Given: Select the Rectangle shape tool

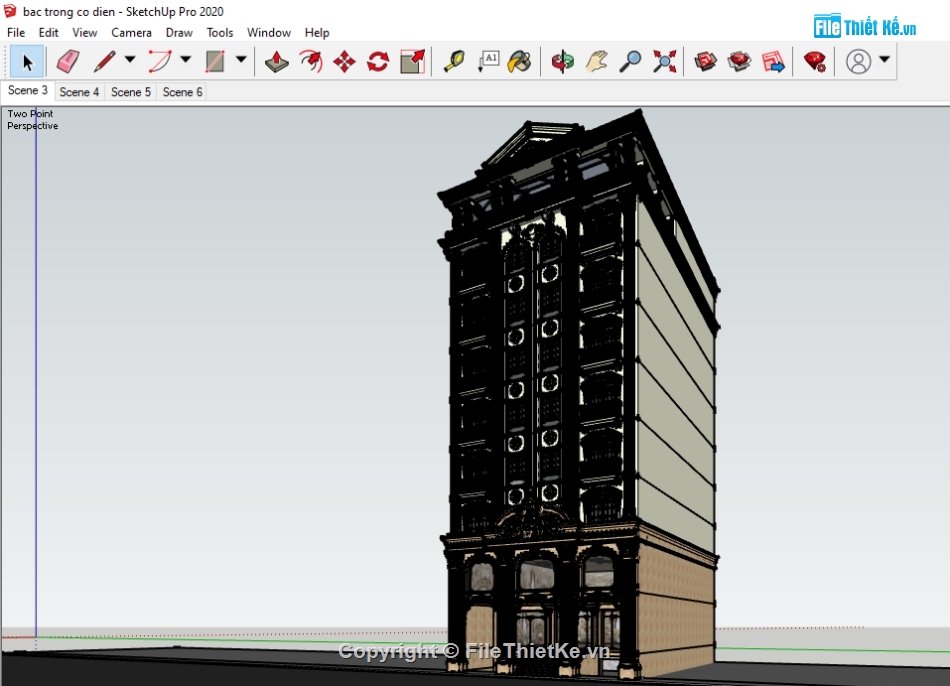Looking at the screenshot, I should (x=215, y=61).
